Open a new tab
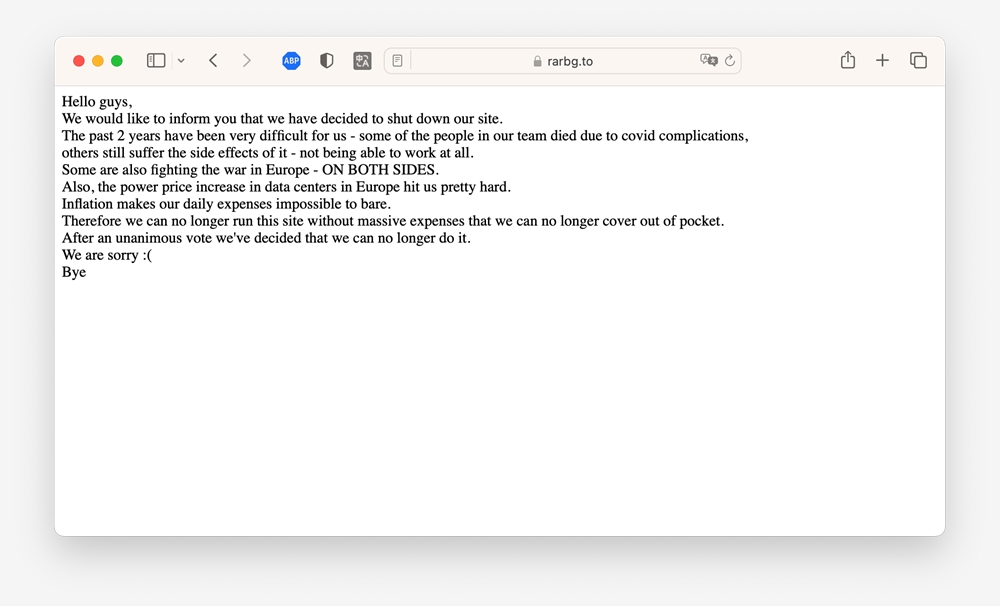Image resolution: width=1000 pixels, height=606 pixels. tap(882, 61)
